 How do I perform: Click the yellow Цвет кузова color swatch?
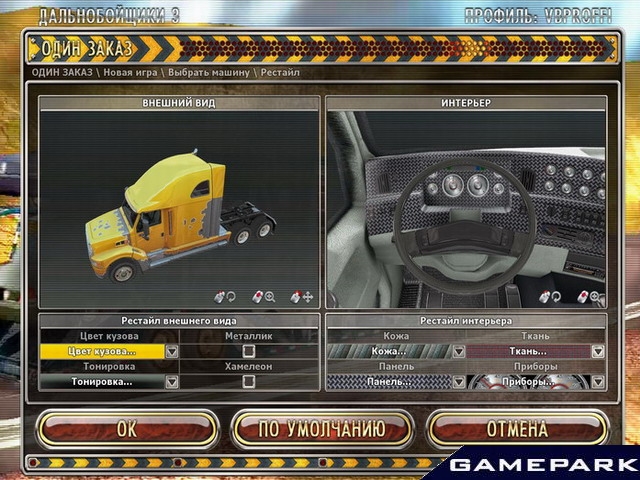pyautogui.click(x=102, y=351)
